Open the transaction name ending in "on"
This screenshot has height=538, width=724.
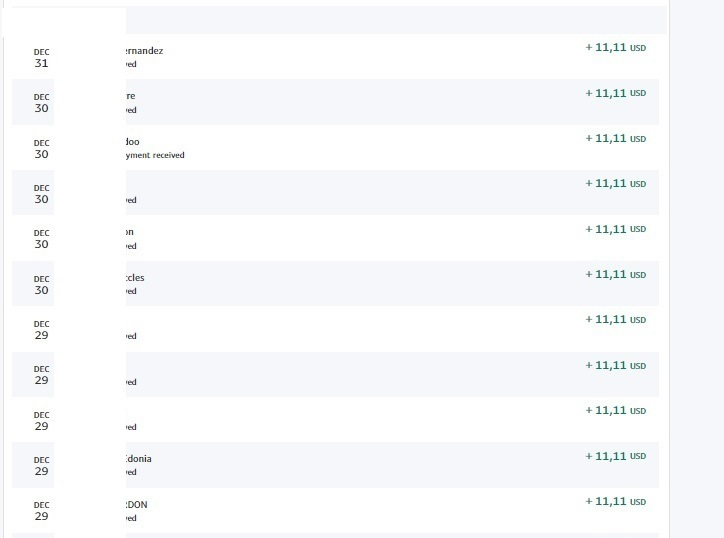130,232
